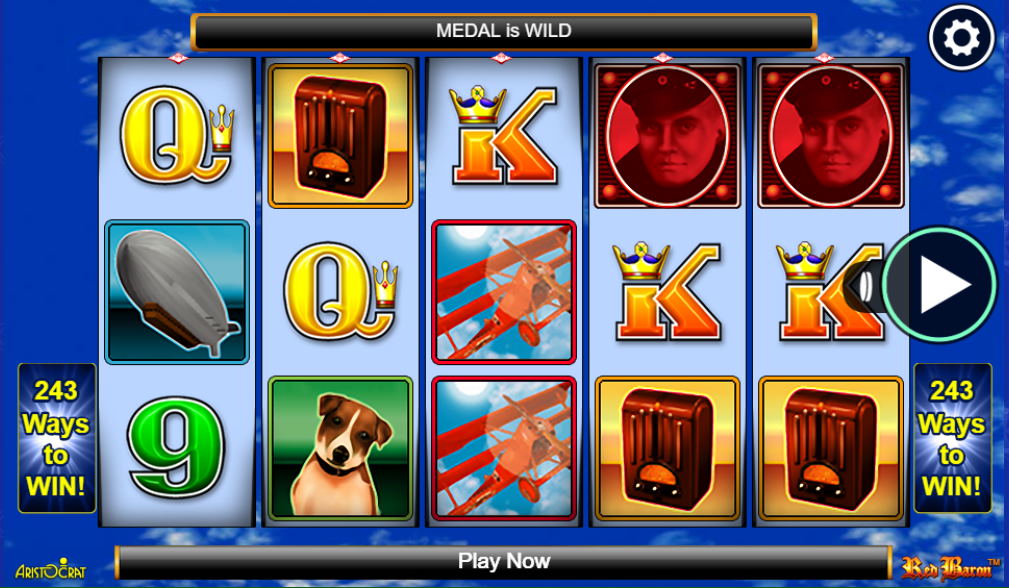Click the green 9 symbol
This screenshot has height=588, width=1009.
click(176, 448)
